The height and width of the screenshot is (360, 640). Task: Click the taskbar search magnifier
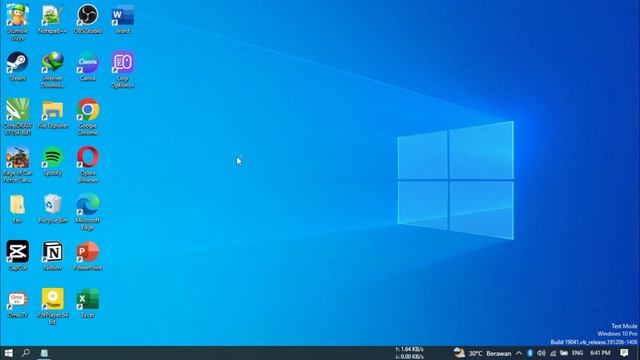(26, 353)
